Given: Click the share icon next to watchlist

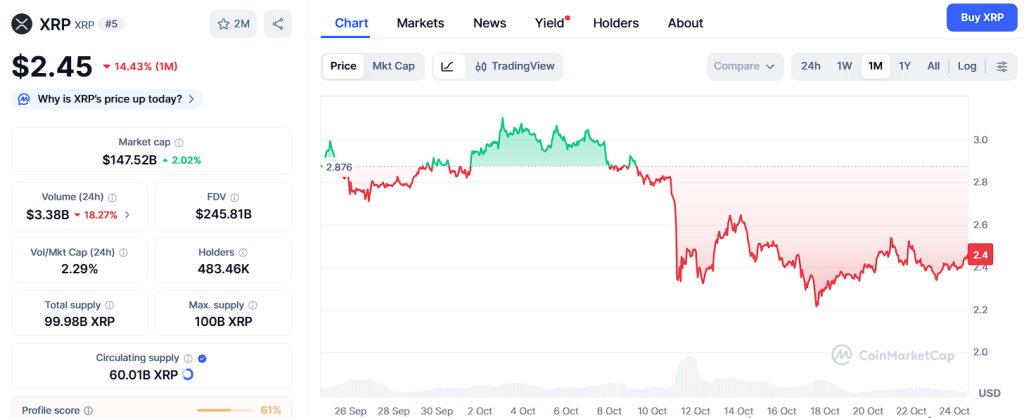Looking at the screenshot, I should (278, 24).
